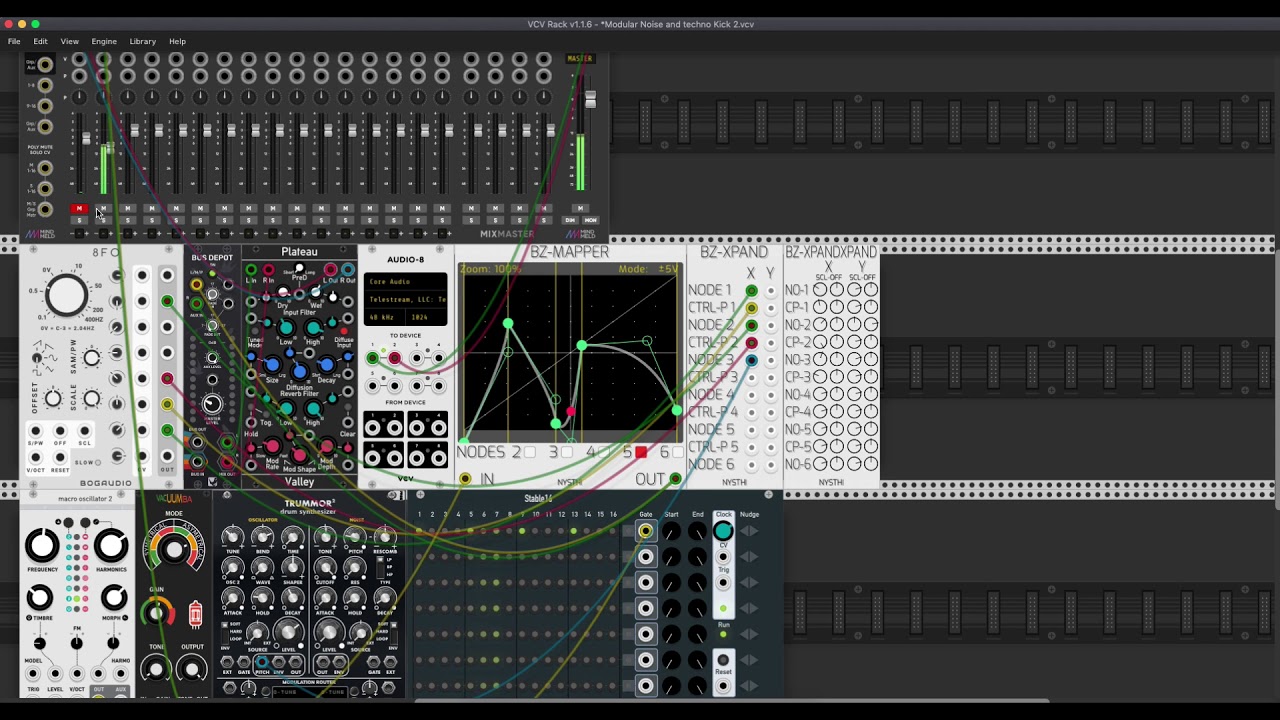Viewport: 1280px width, 720px height.
Task: Click the Plateau Mod Depth knob
Action: click(x=326, y=448)
